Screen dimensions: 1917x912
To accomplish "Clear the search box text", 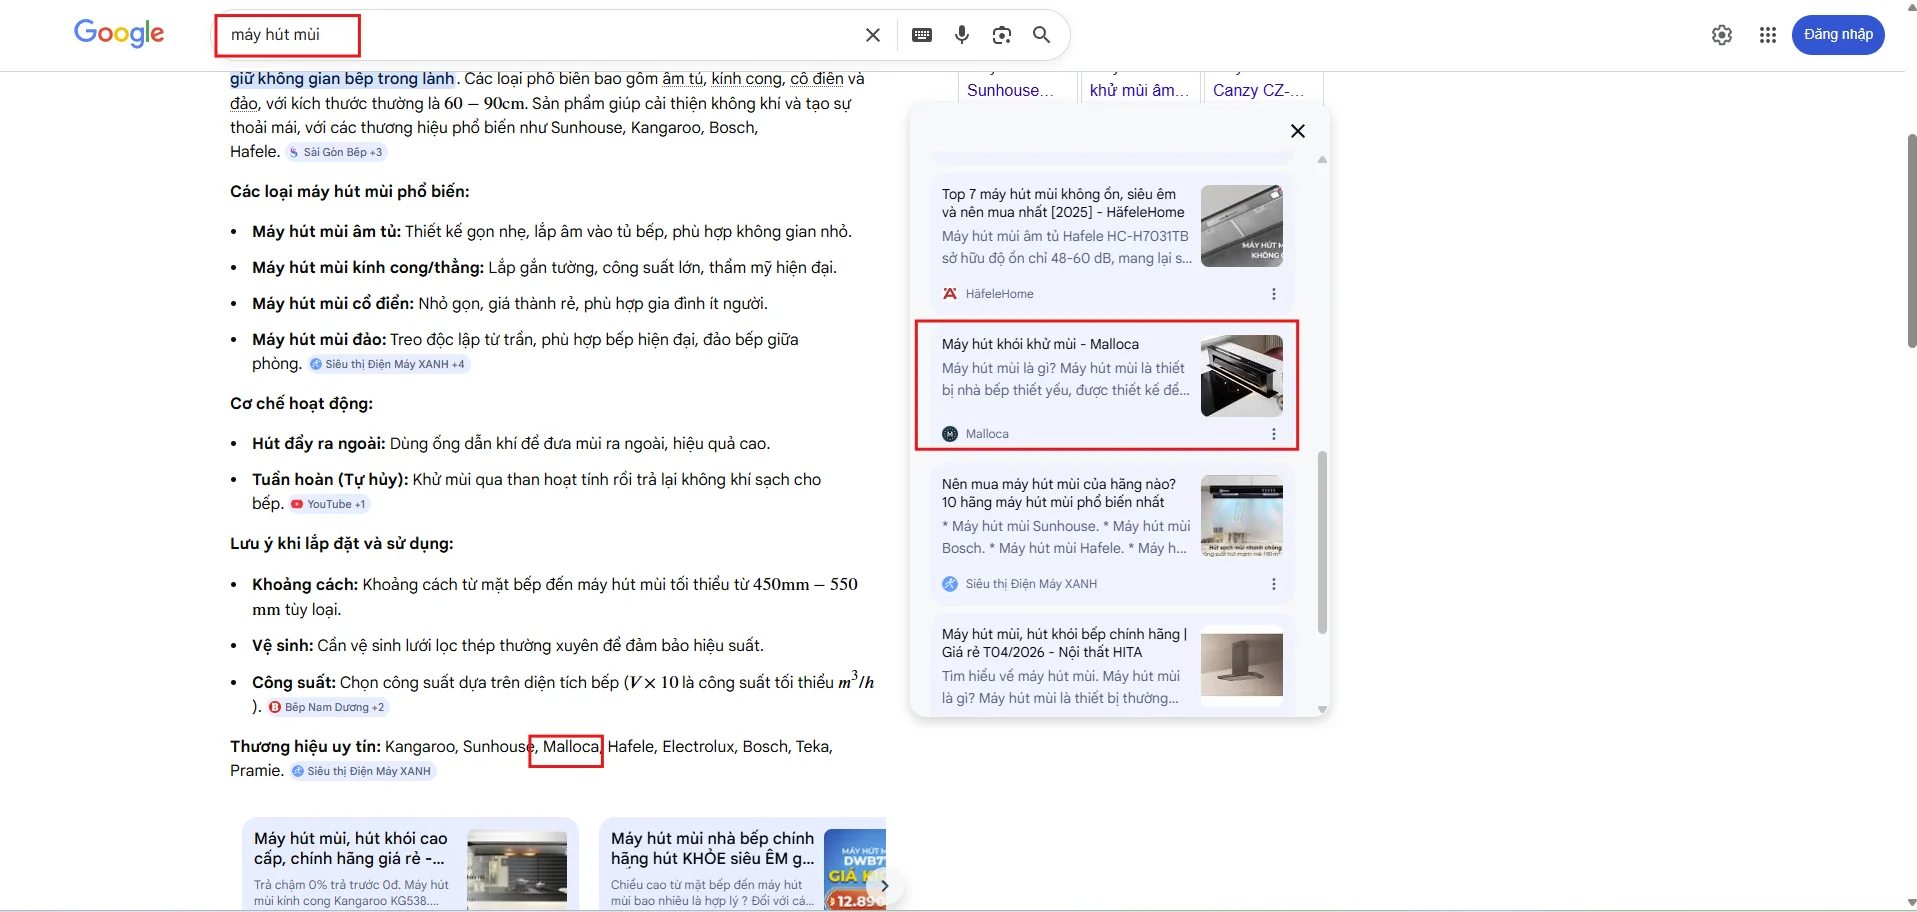I will pyautogui.click(x=873, y=35).
